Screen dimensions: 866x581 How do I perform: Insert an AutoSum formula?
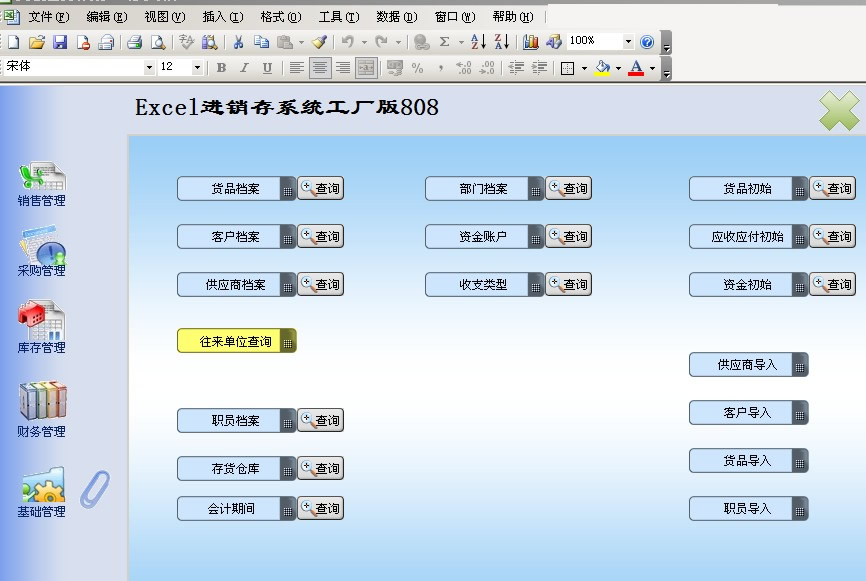pos(445,42)
